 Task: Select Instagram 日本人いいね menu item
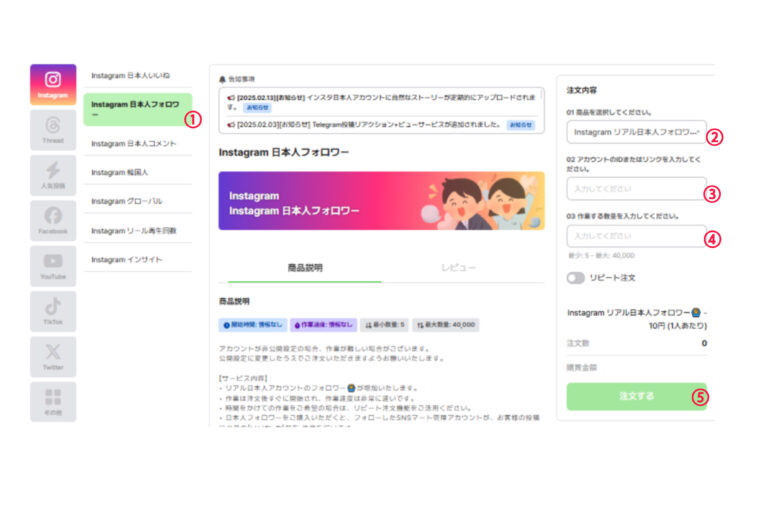(x=138, y=76)
